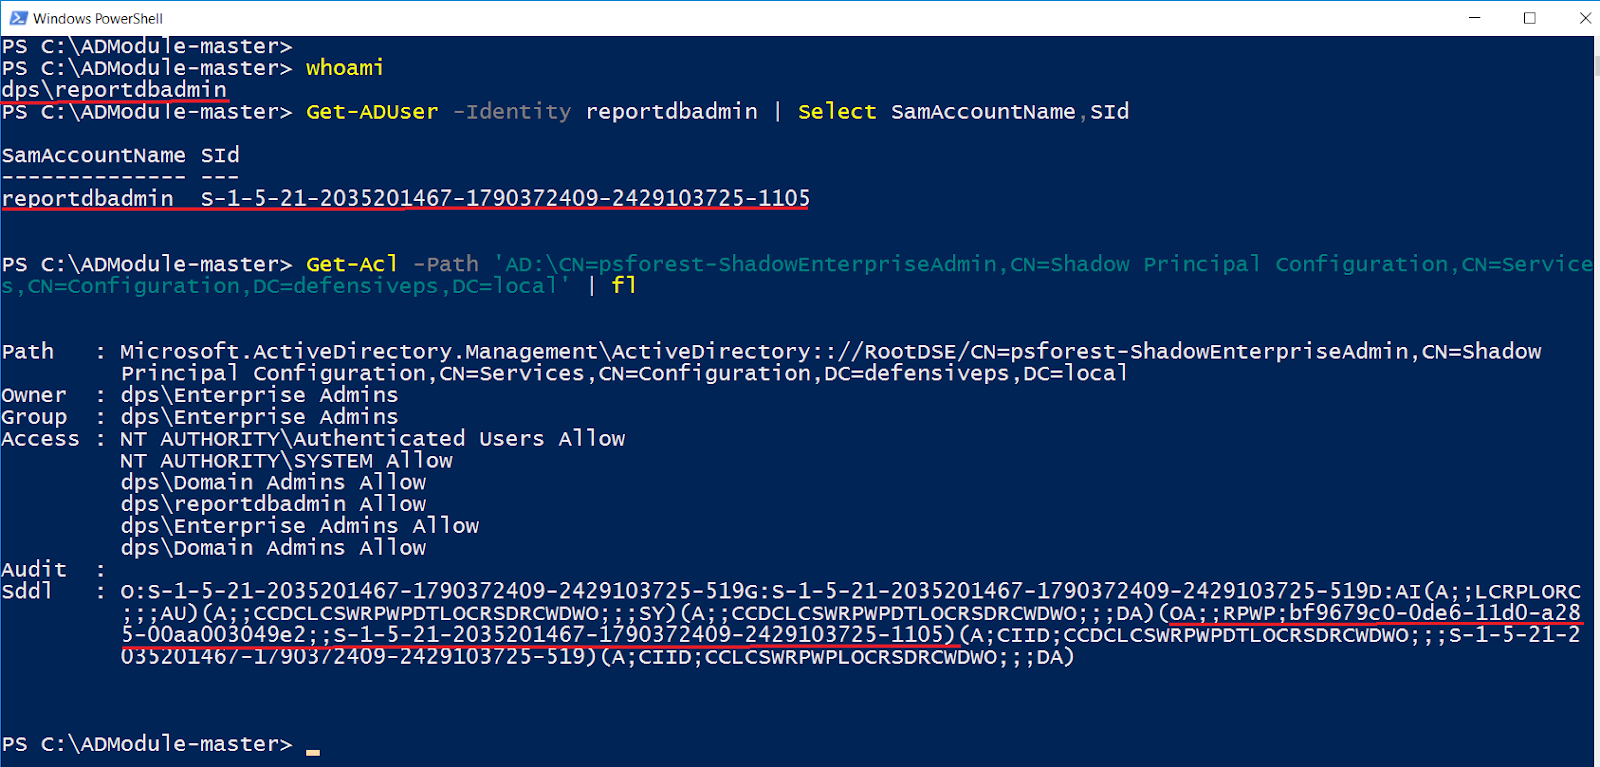Click the whoami command text
This screenshot has width=1600, height=767.
345,68
